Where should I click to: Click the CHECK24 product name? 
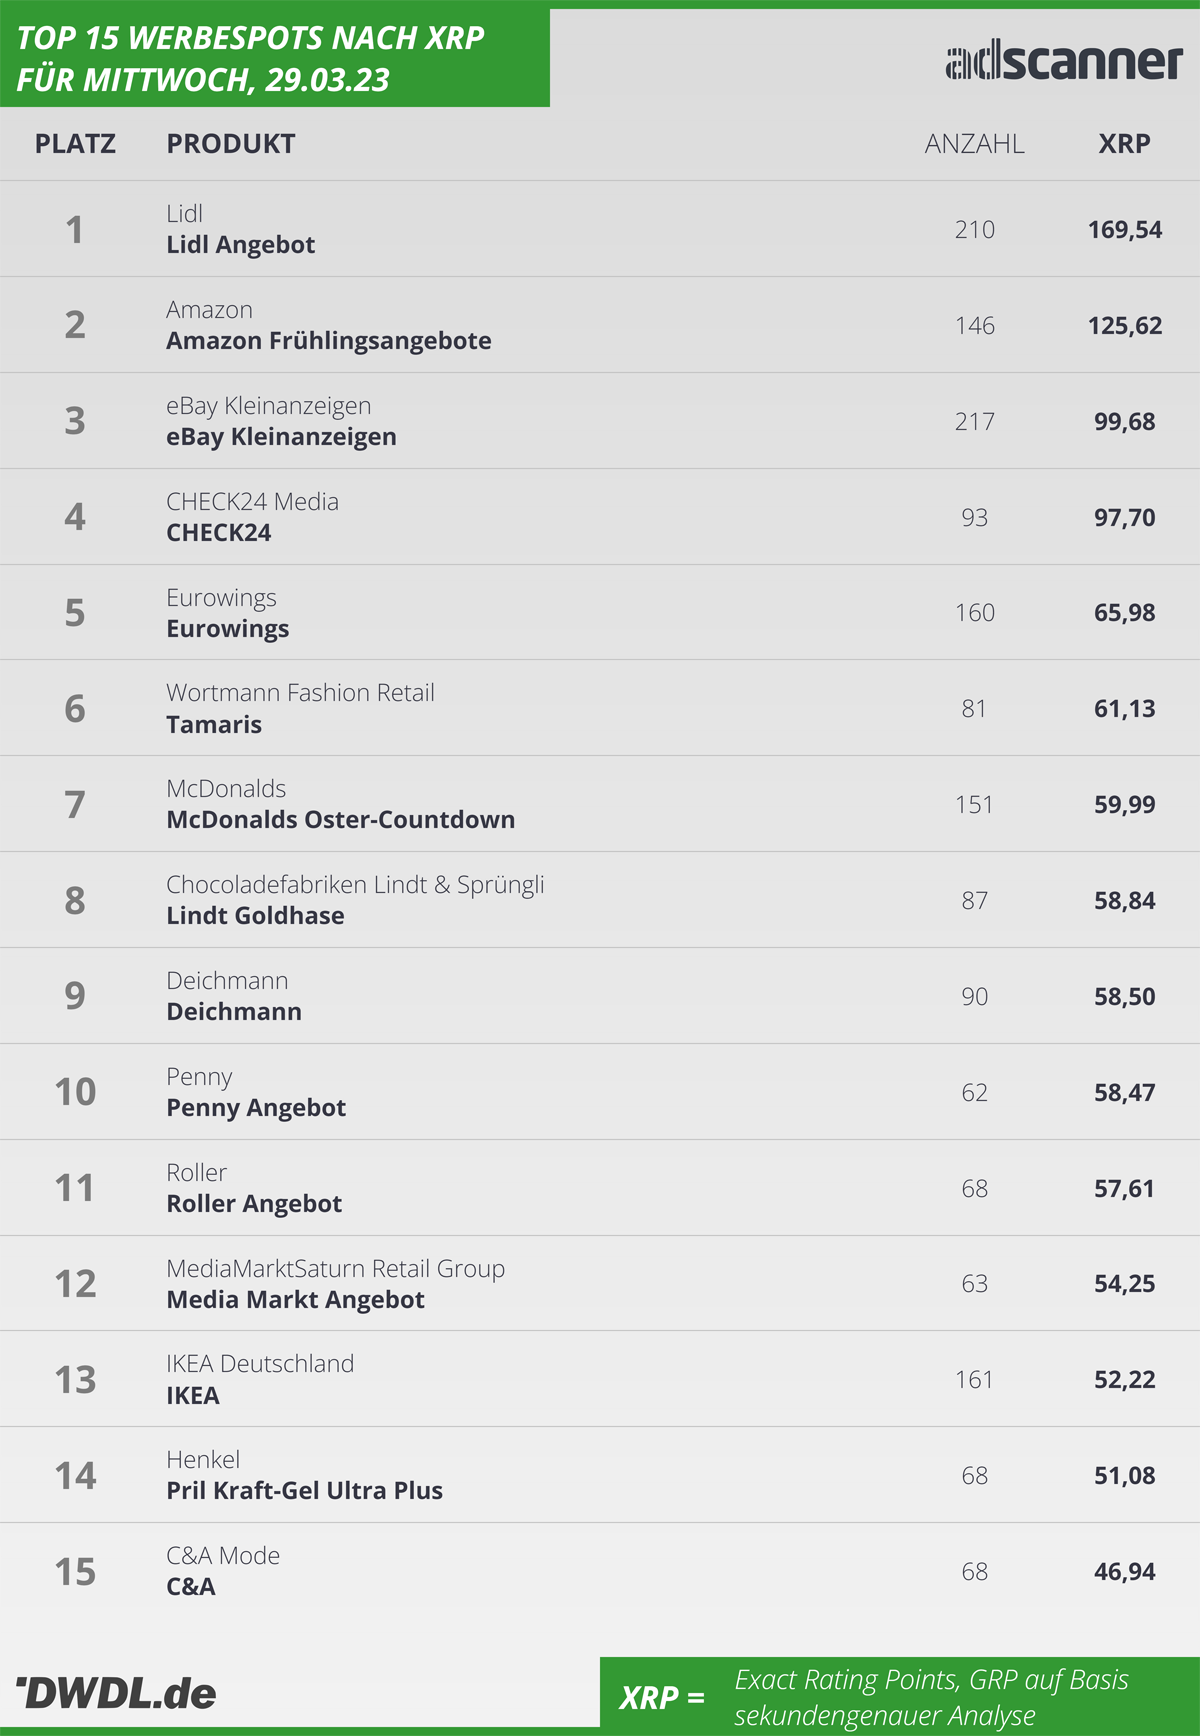point(219,533)
